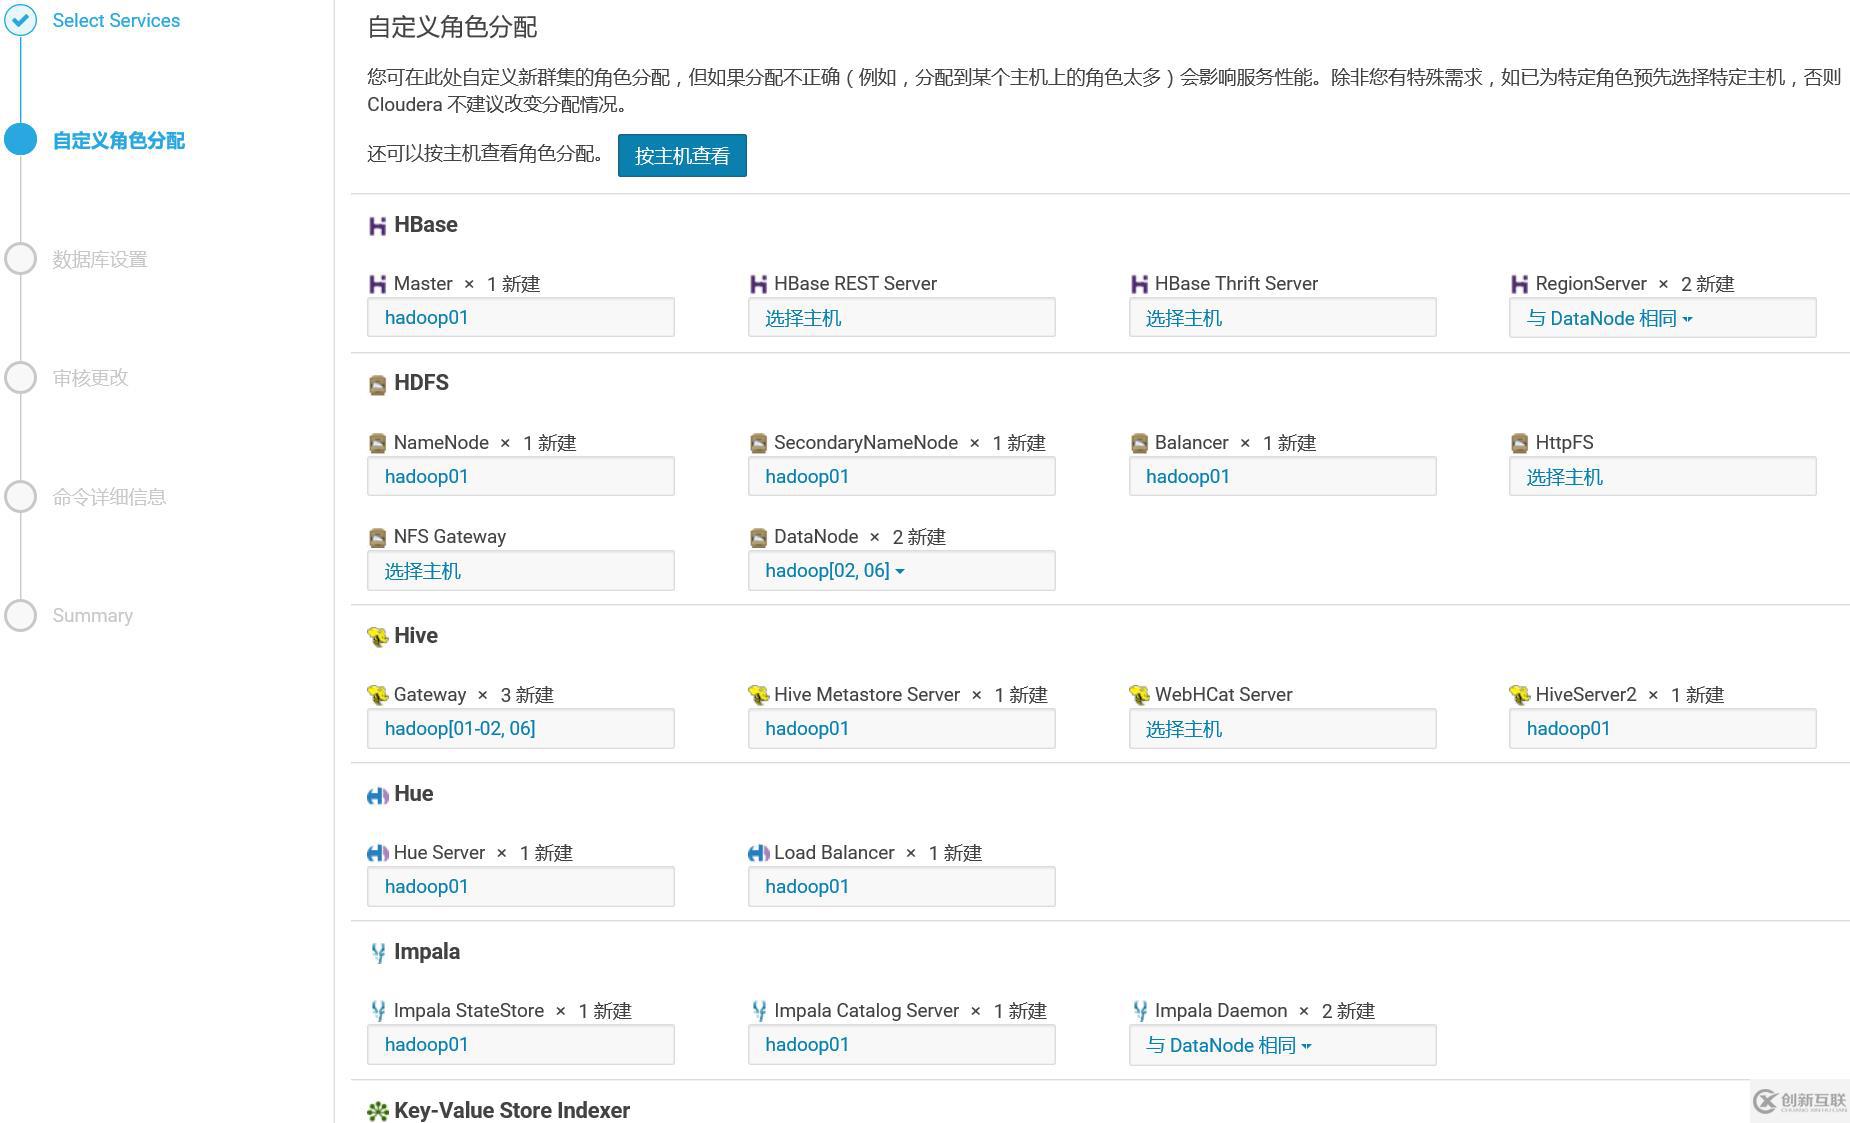Change NameNode host hadoop01

point(520,476)
